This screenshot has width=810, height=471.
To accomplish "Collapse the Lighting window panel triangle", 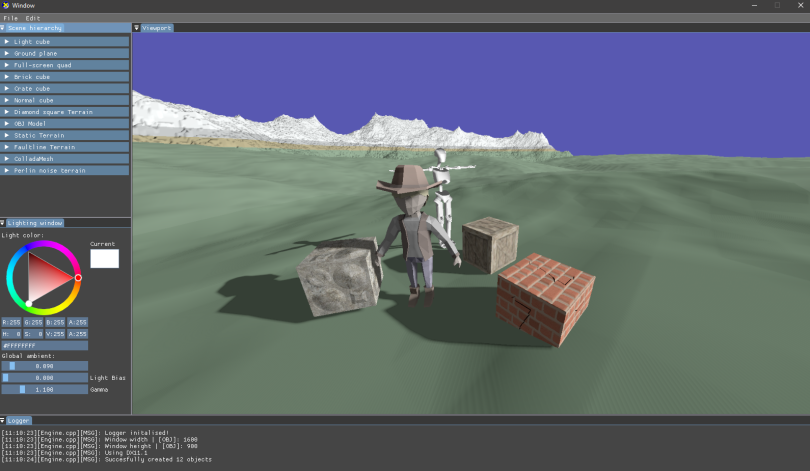I will pos(3,222).
